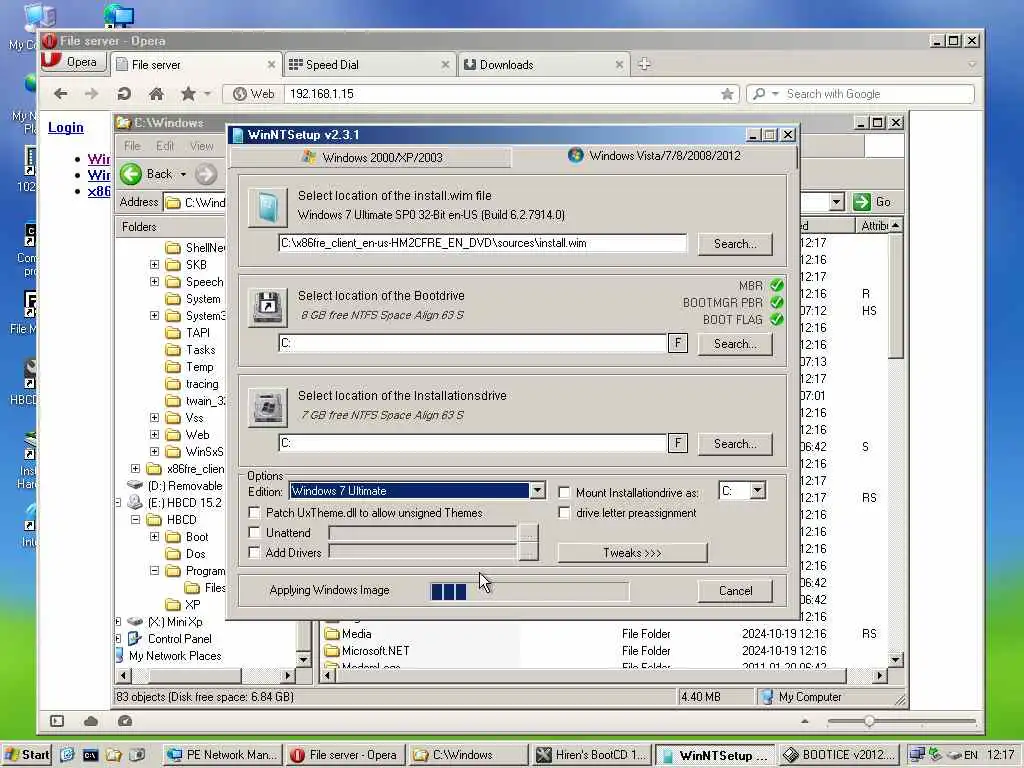Screen dimensions: 1024x768
Task: Close the Speed Dial tab
Action: [x=445, y=65]
